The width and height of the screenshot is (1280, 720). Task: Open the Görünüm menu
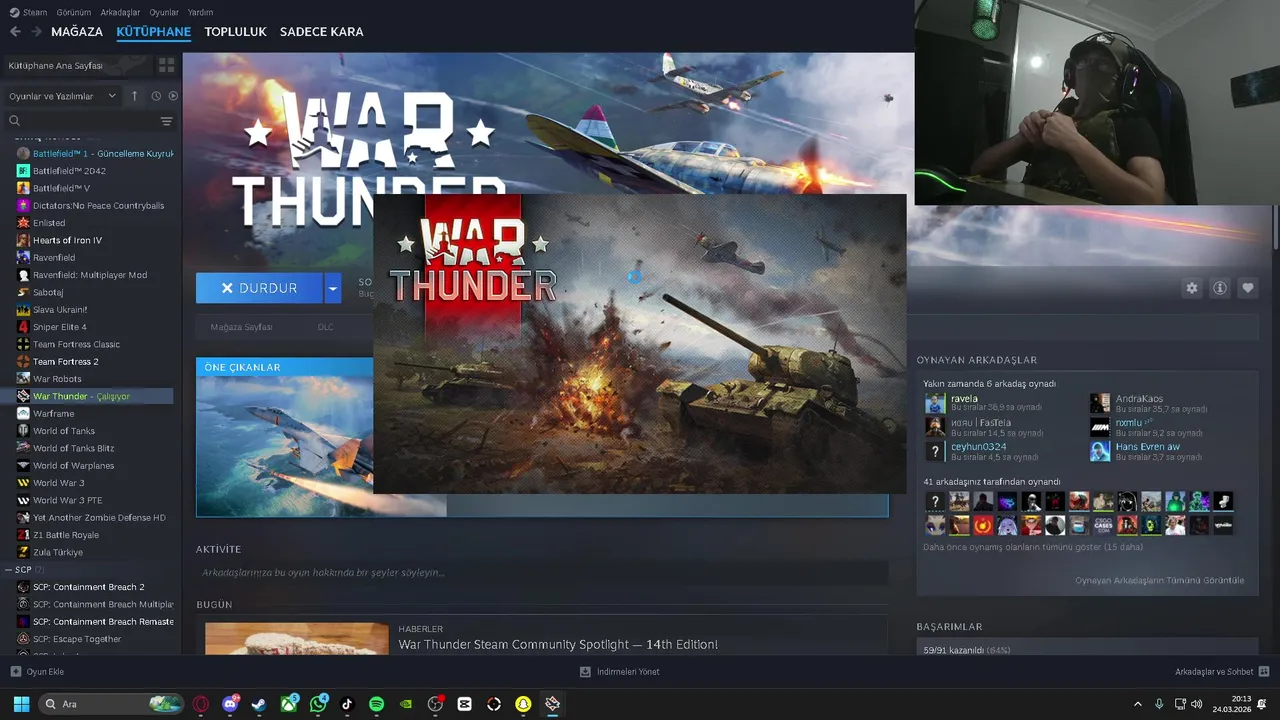[x=74, y=12]
